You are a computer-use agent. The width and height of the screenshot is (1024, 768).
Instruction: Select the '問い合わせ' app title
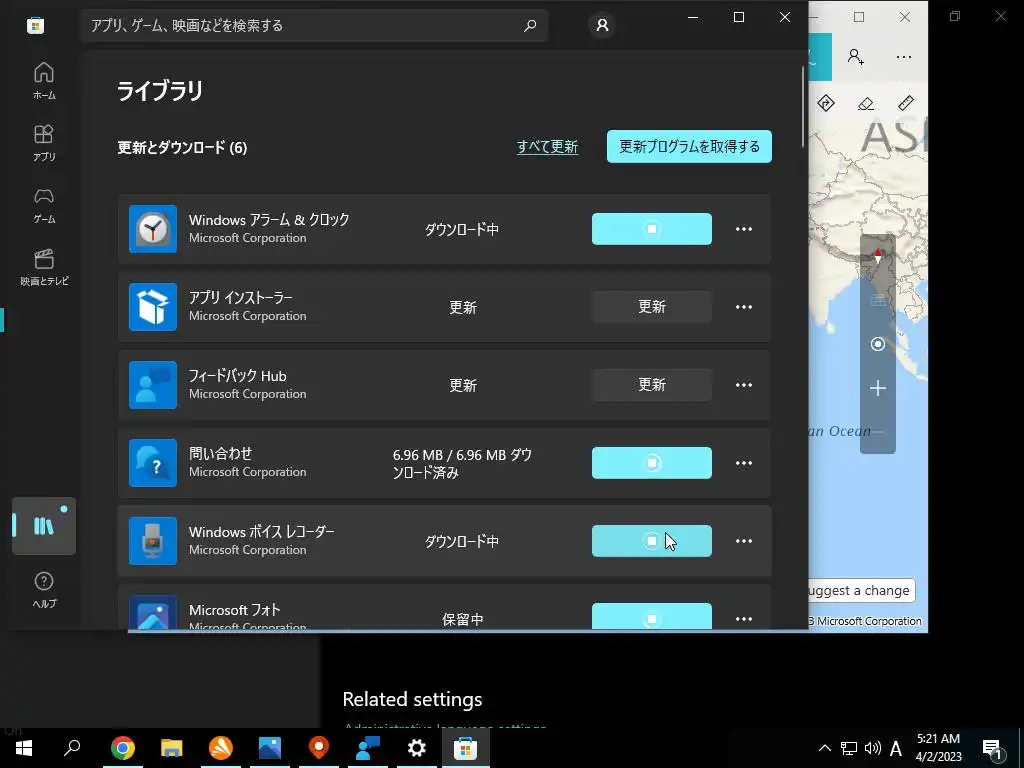click(221, 453)
